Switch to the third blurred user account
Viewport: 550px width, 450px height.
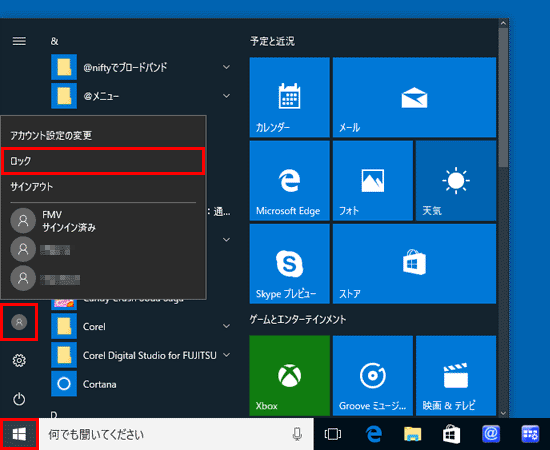(x=103, y=278)
